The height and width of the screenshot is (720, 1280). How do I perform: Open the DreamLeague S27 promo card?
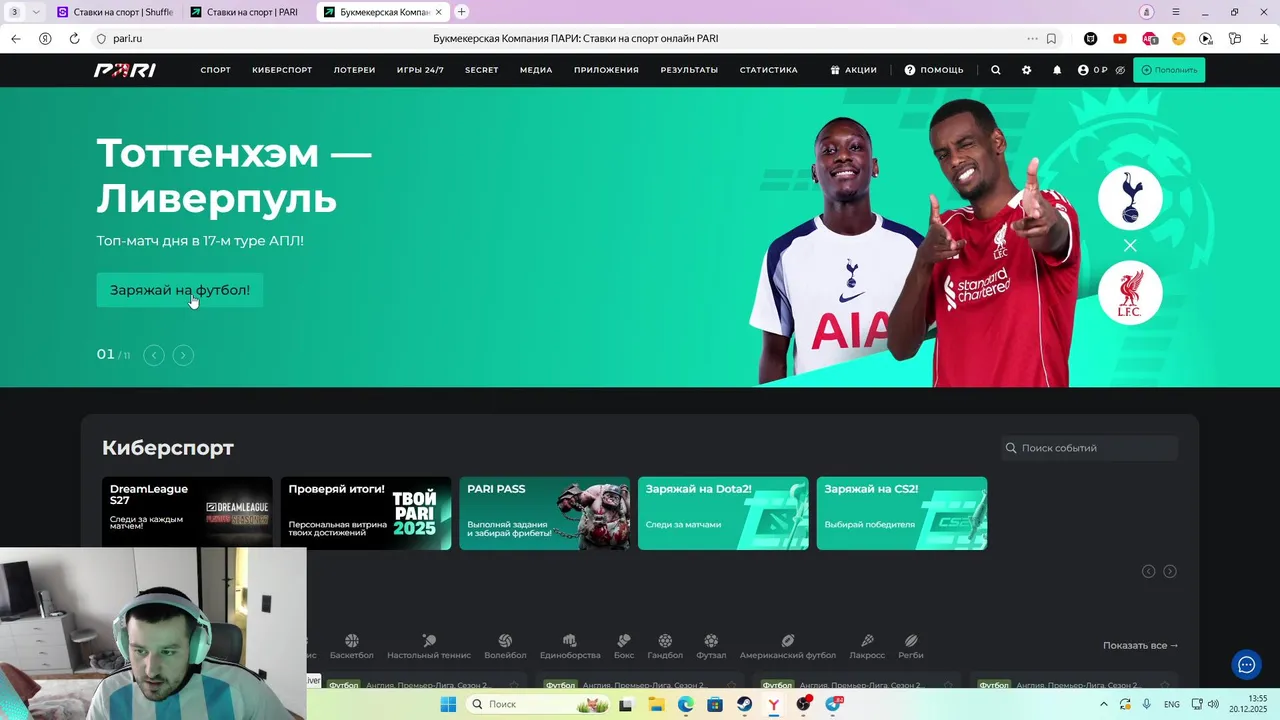tap(187, 513)
